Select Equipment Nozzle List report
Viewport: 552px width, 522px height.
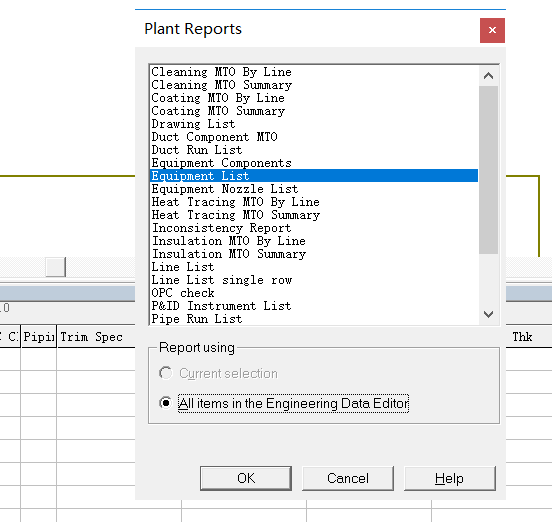click(x=314, y=189)
